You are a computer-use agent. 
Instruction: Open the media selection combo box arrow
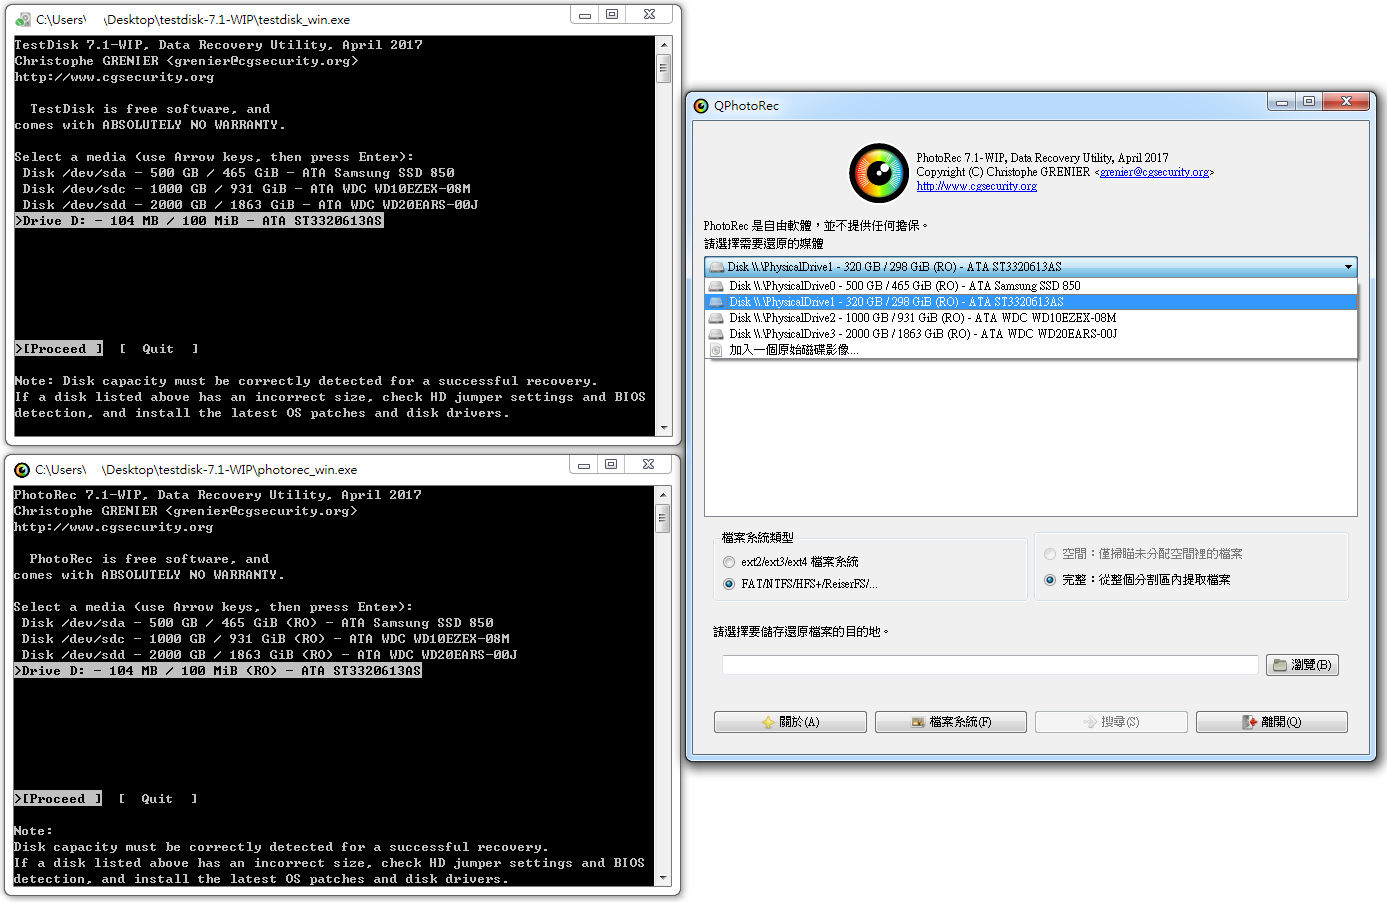(1348, 267)
